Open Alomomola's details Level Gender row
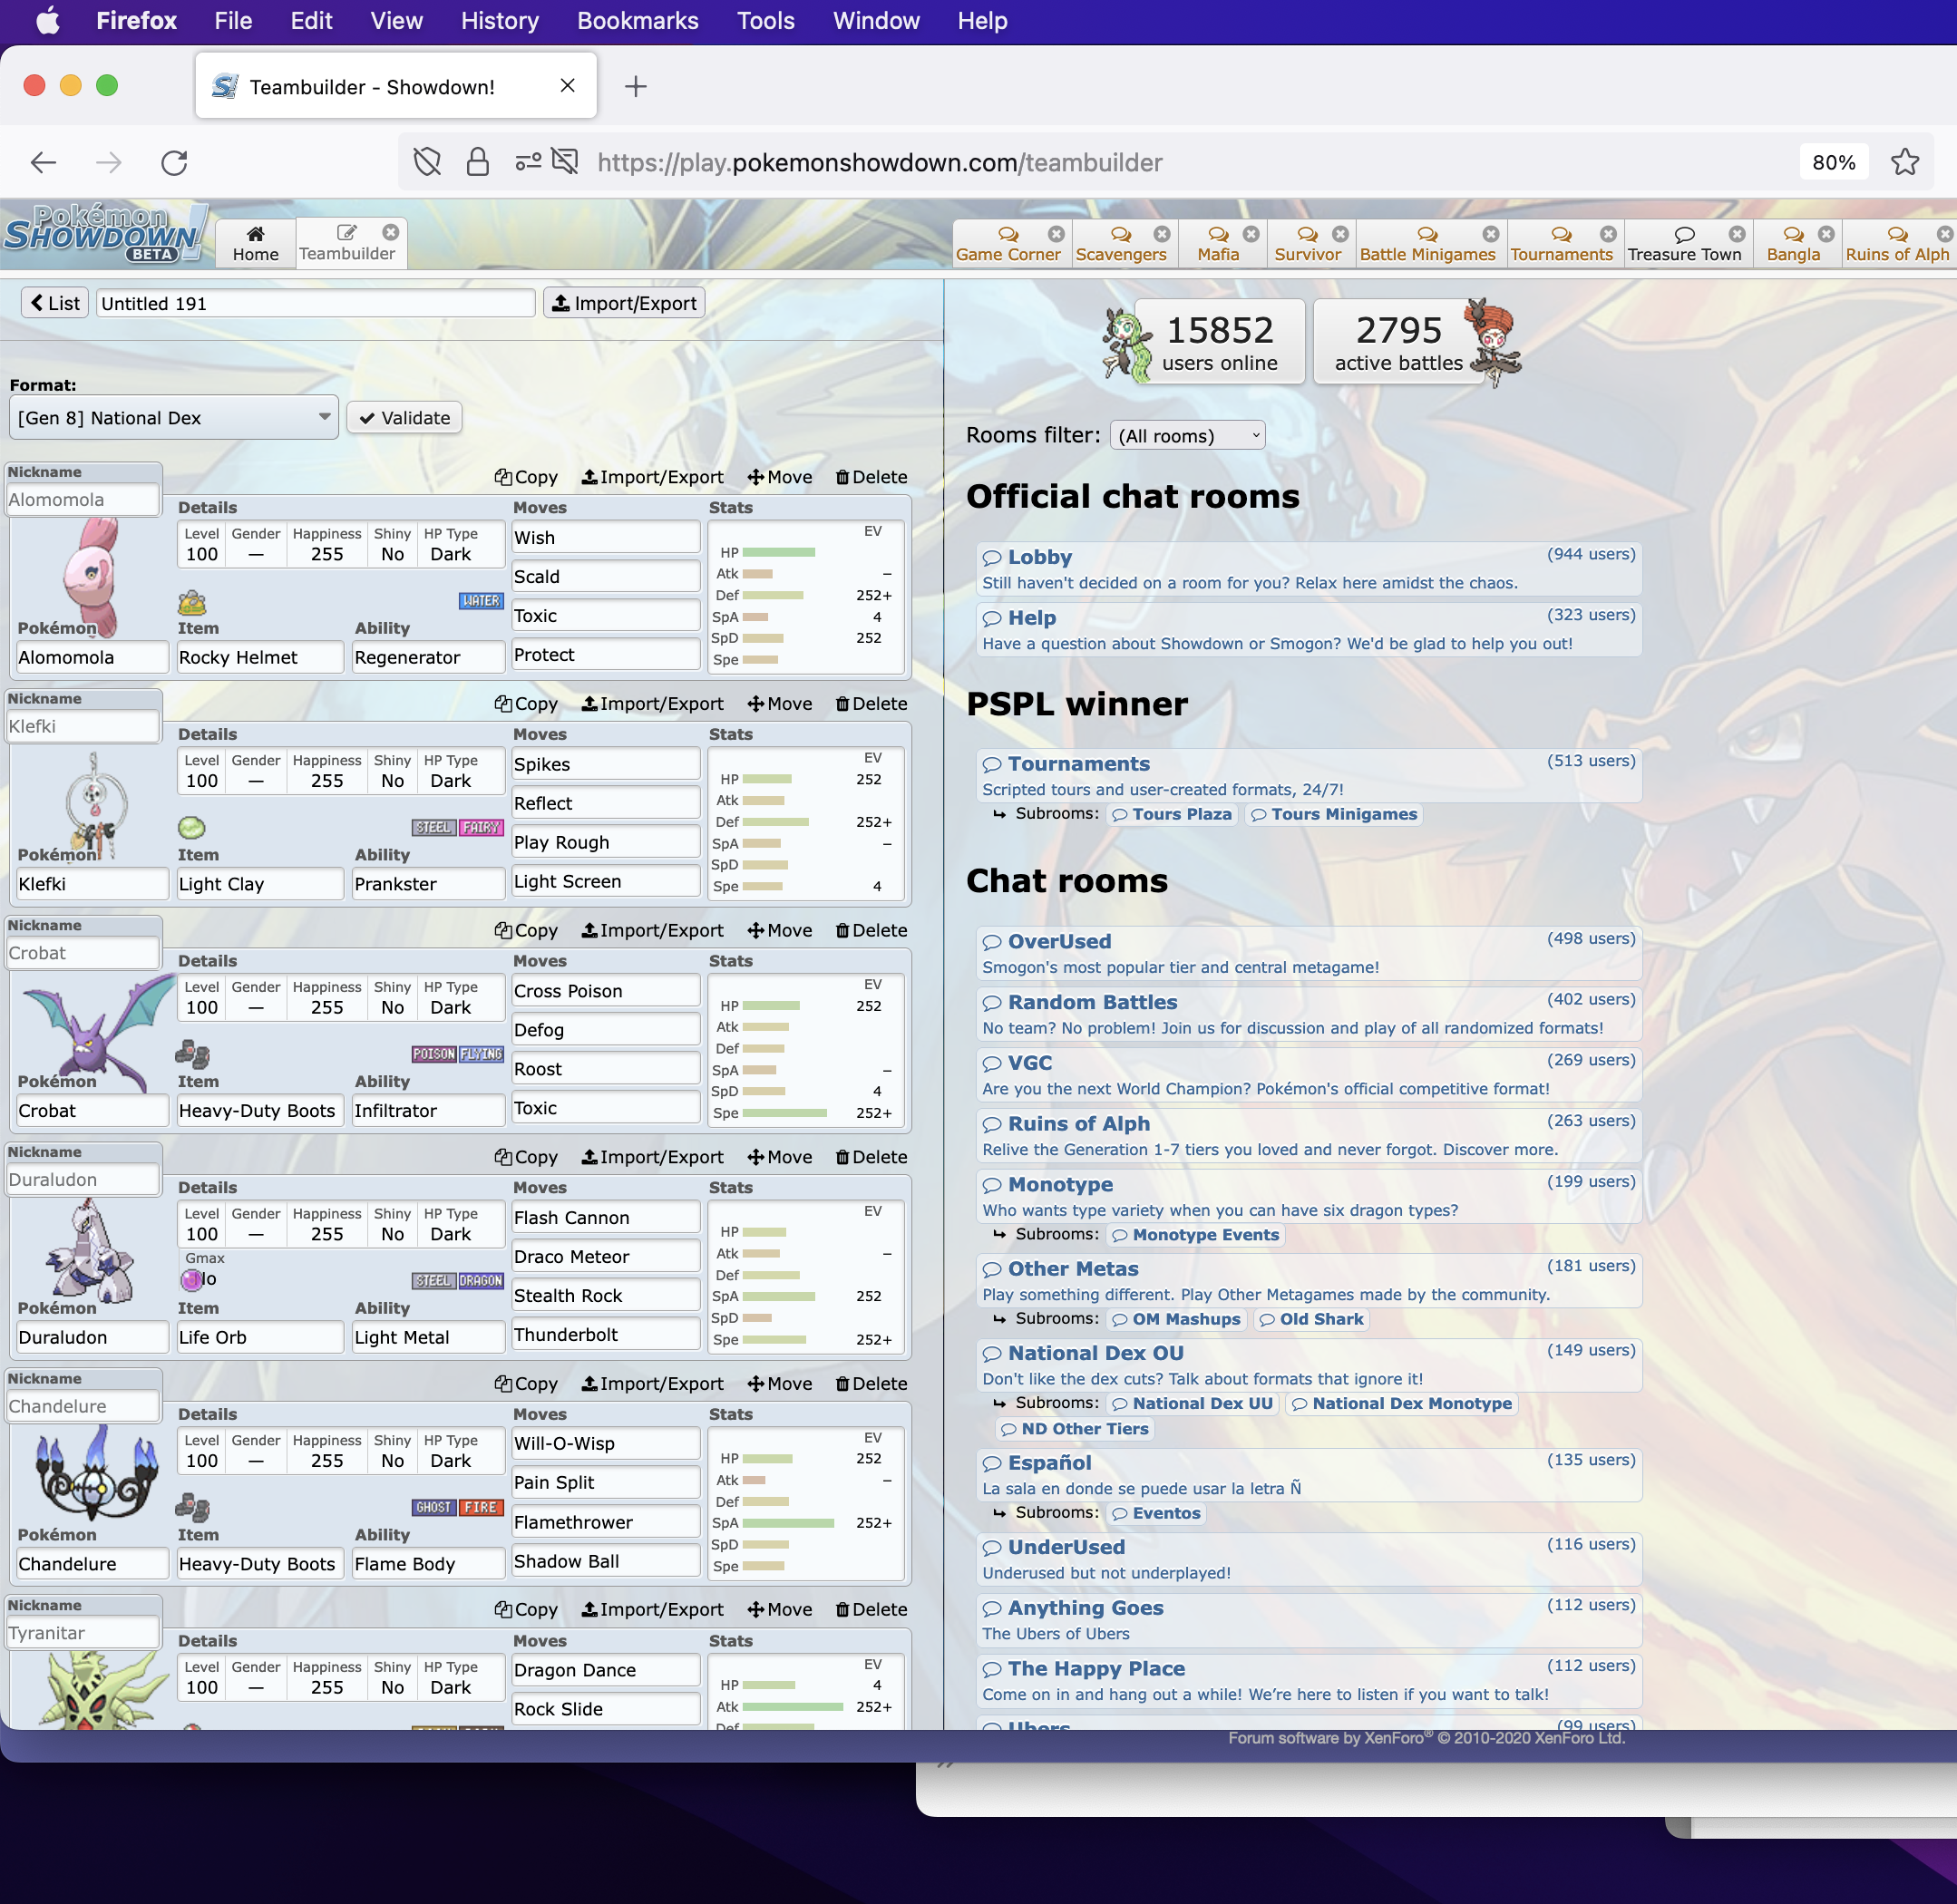1957x1904 pixels. click(x=341, y=544)
